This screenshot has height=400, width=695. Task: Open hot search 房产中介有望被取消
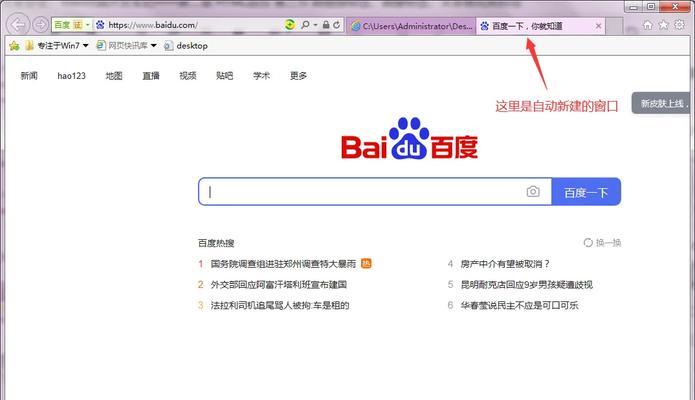tap(505, 264)
